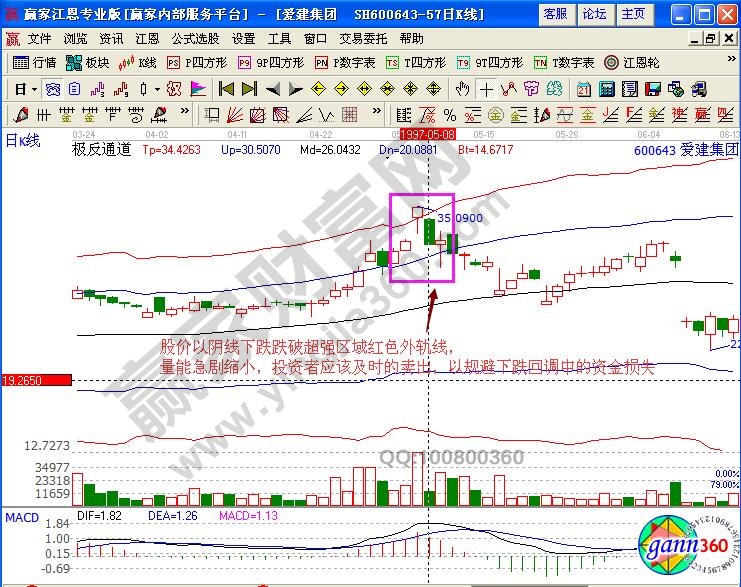Click the percent sign tool icon
The width and height of the screenshot is (741, 587).
pyautogui.click(x=450, y=114)
